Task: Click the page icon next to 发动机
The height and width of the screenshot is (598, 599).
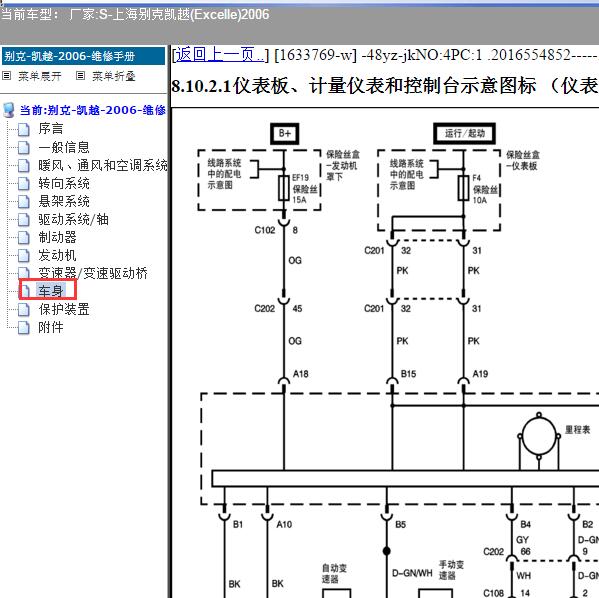Action: point(24,255)
